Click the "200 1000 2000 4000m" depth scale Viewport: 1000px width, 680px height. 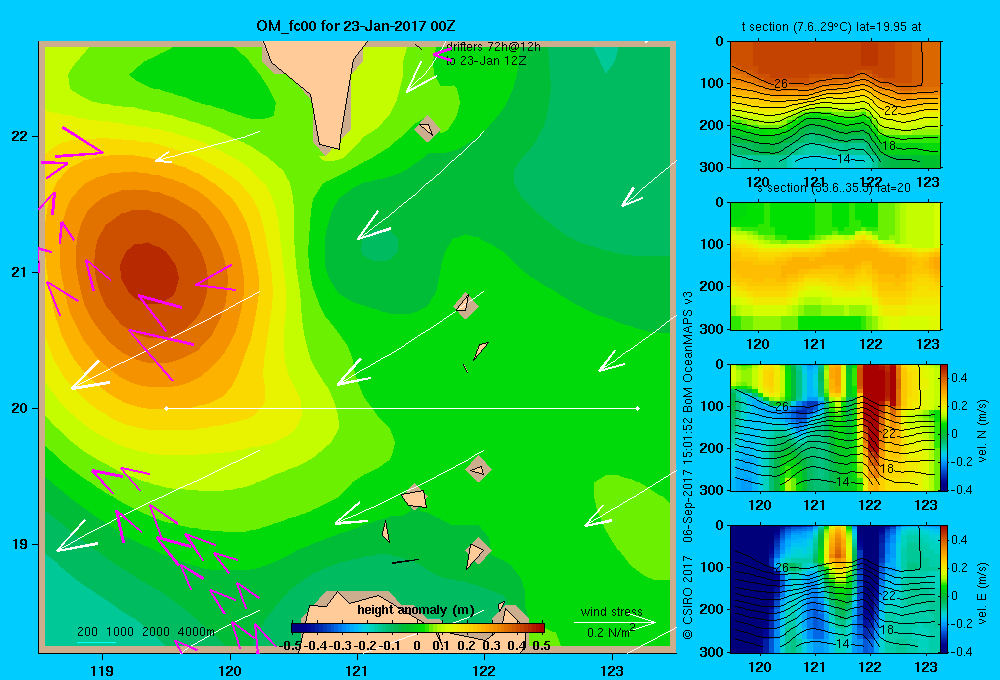(145, 632)
